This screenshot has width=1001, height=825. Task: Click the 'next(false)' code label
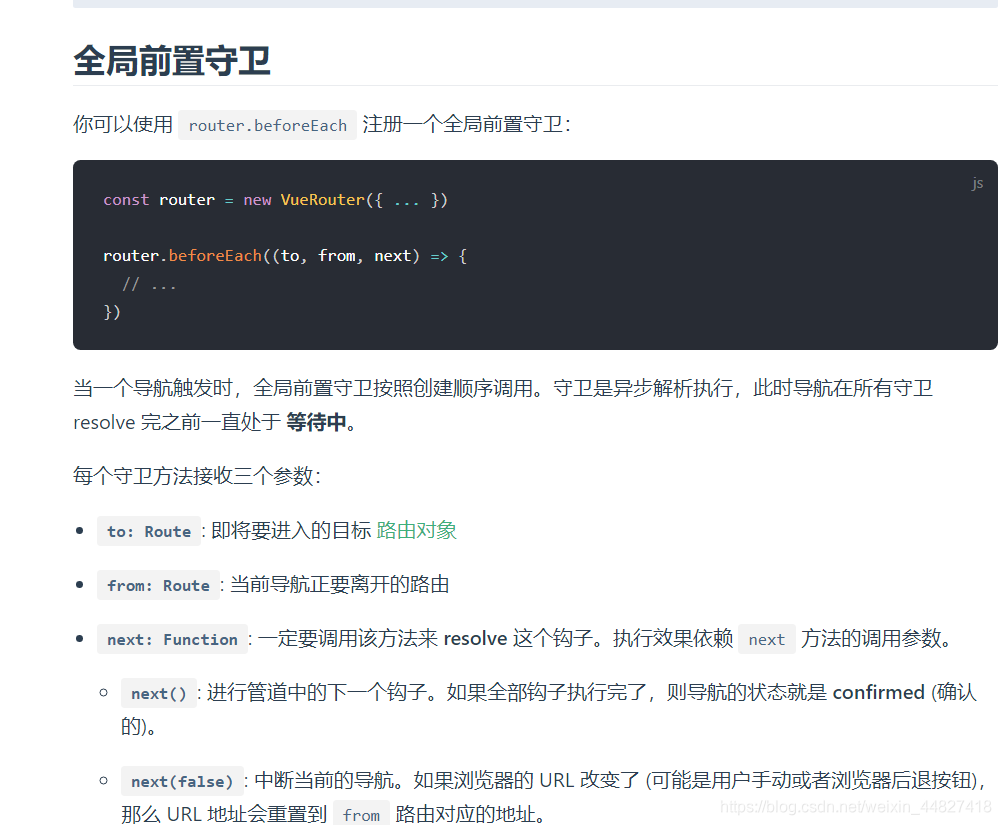[182, 781]
